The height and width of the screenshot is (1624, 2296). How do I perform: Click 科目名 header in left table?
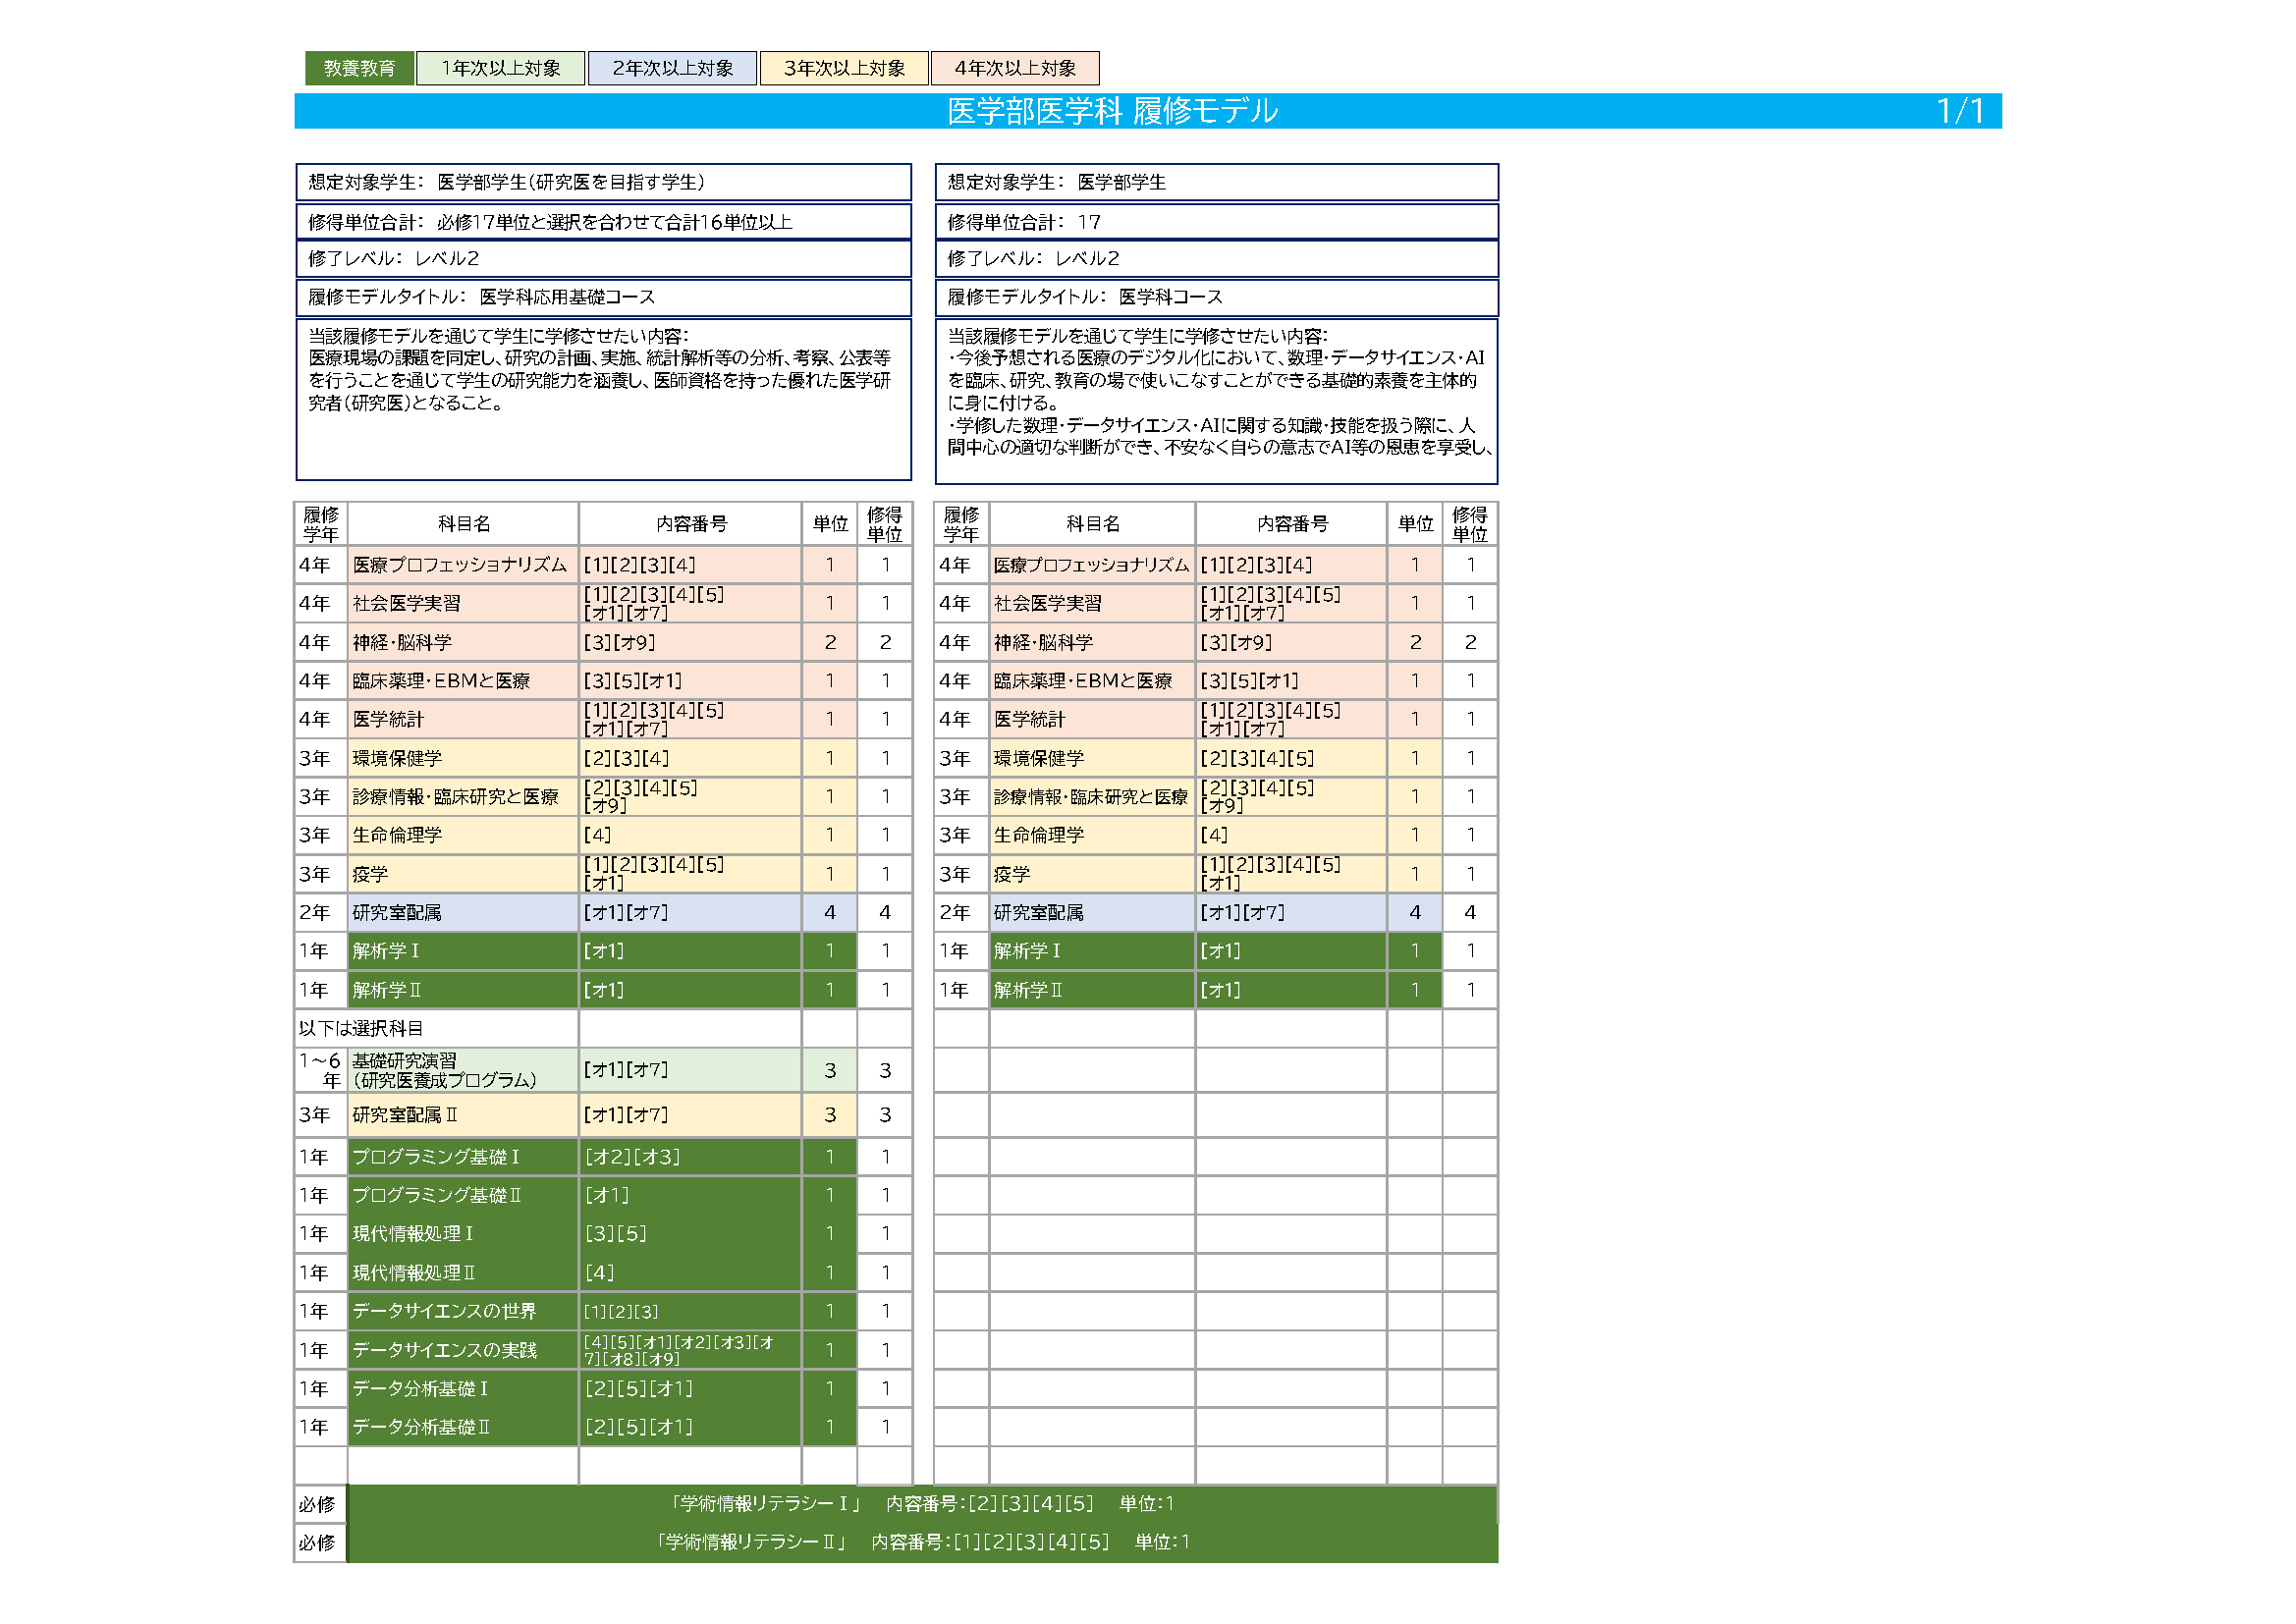click(463, 524)
